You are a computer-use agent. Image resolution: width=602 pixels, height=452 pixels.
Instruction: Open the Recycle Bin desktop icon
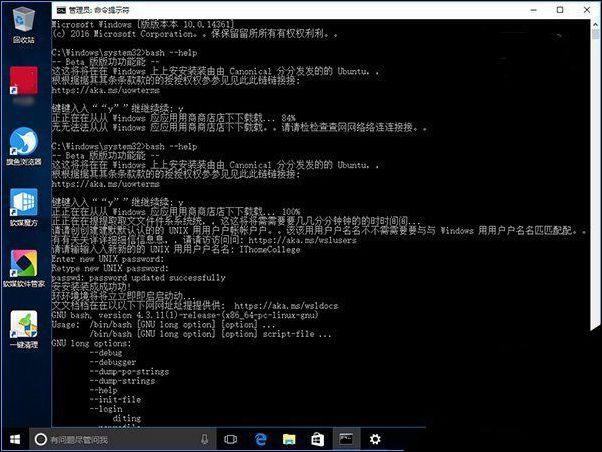24,24
